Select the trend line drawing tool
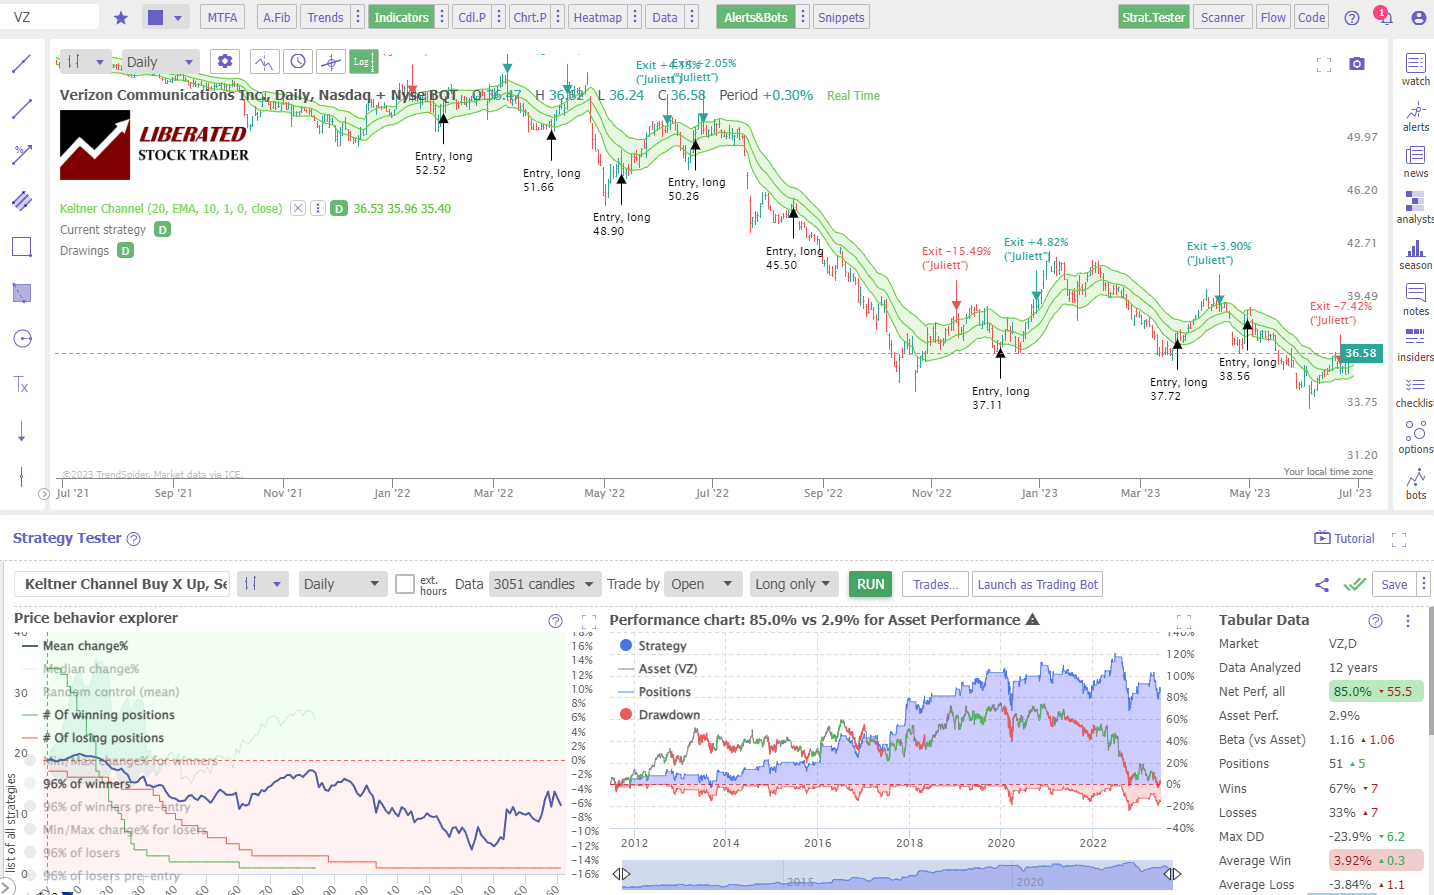The image size is (1434, 895). point(21,63)
